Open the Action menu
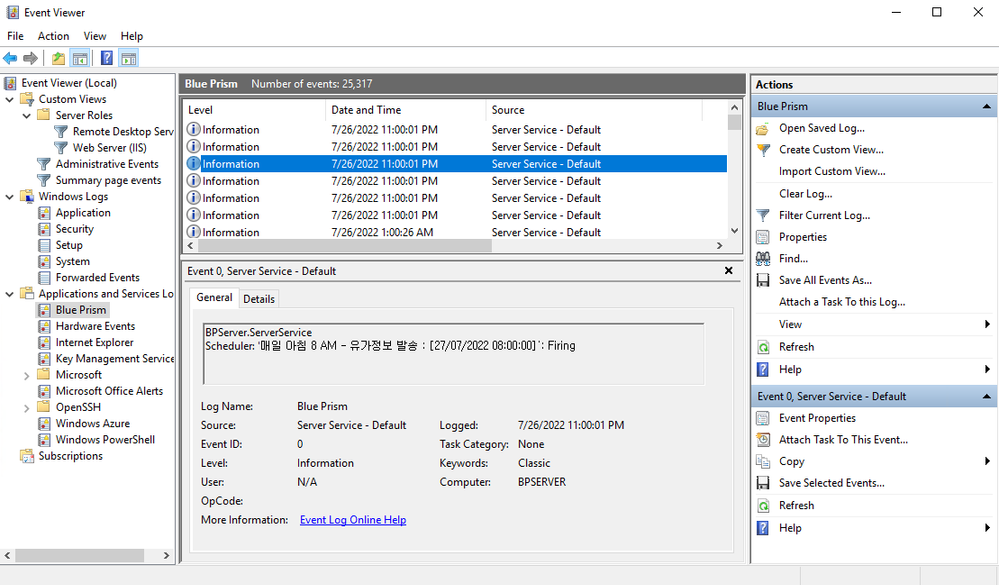The image size is (999, 585). [x=53, y=36]
